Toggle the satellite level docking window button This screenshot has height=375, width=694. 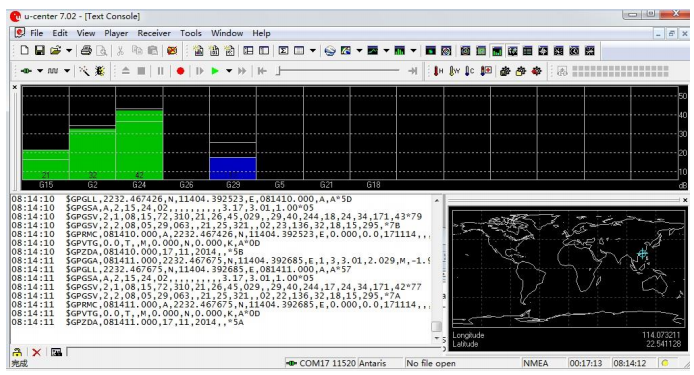click(497, 51)
